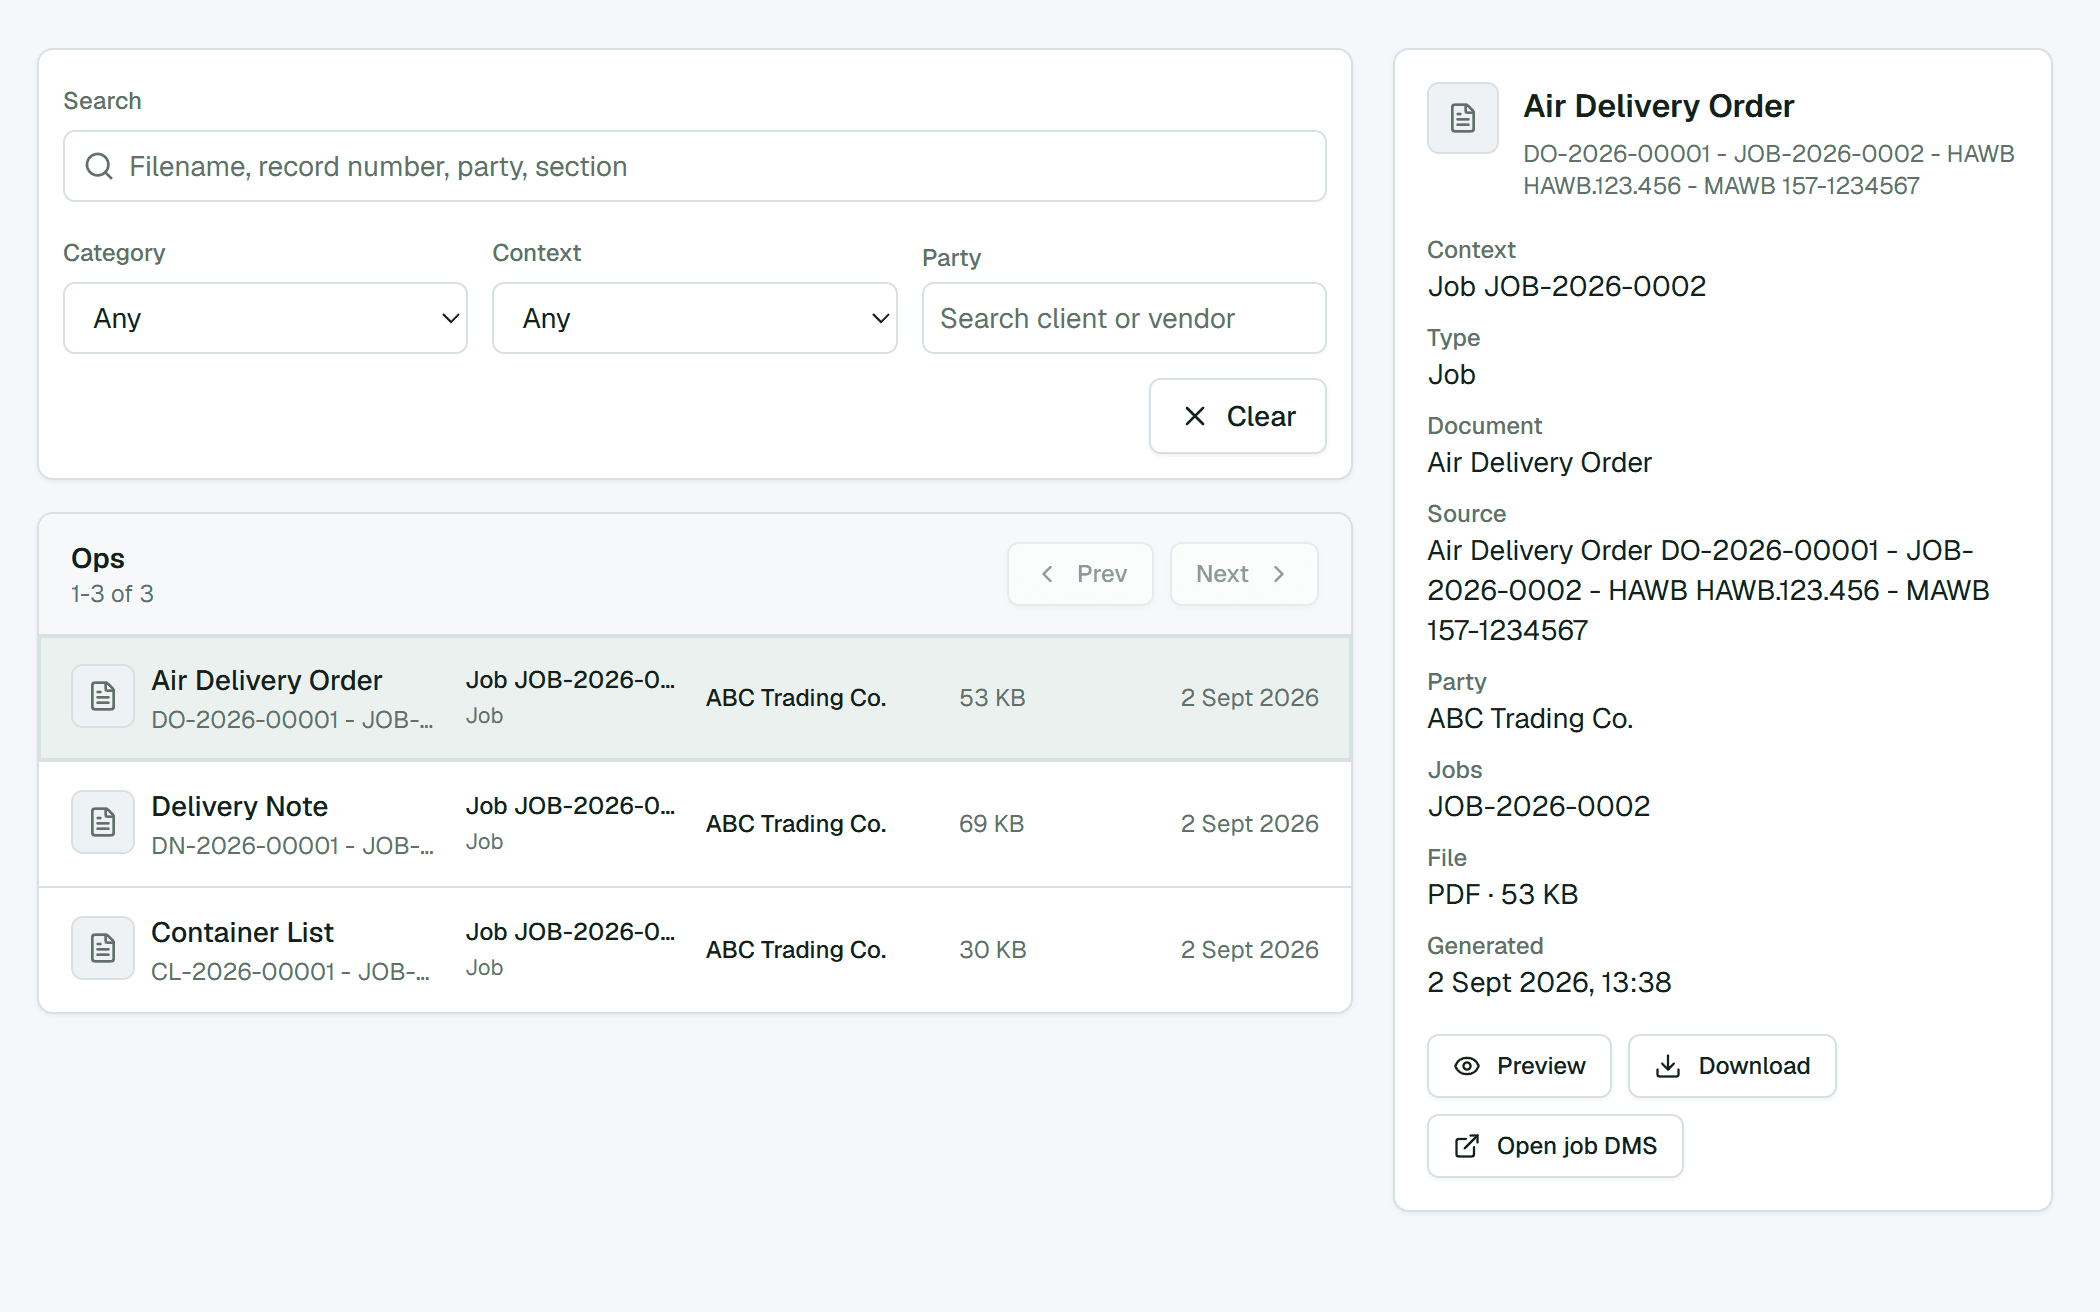
Task: Click the X icon in the Clear button
Action: pyautogui.click(x=1195, y=416)
